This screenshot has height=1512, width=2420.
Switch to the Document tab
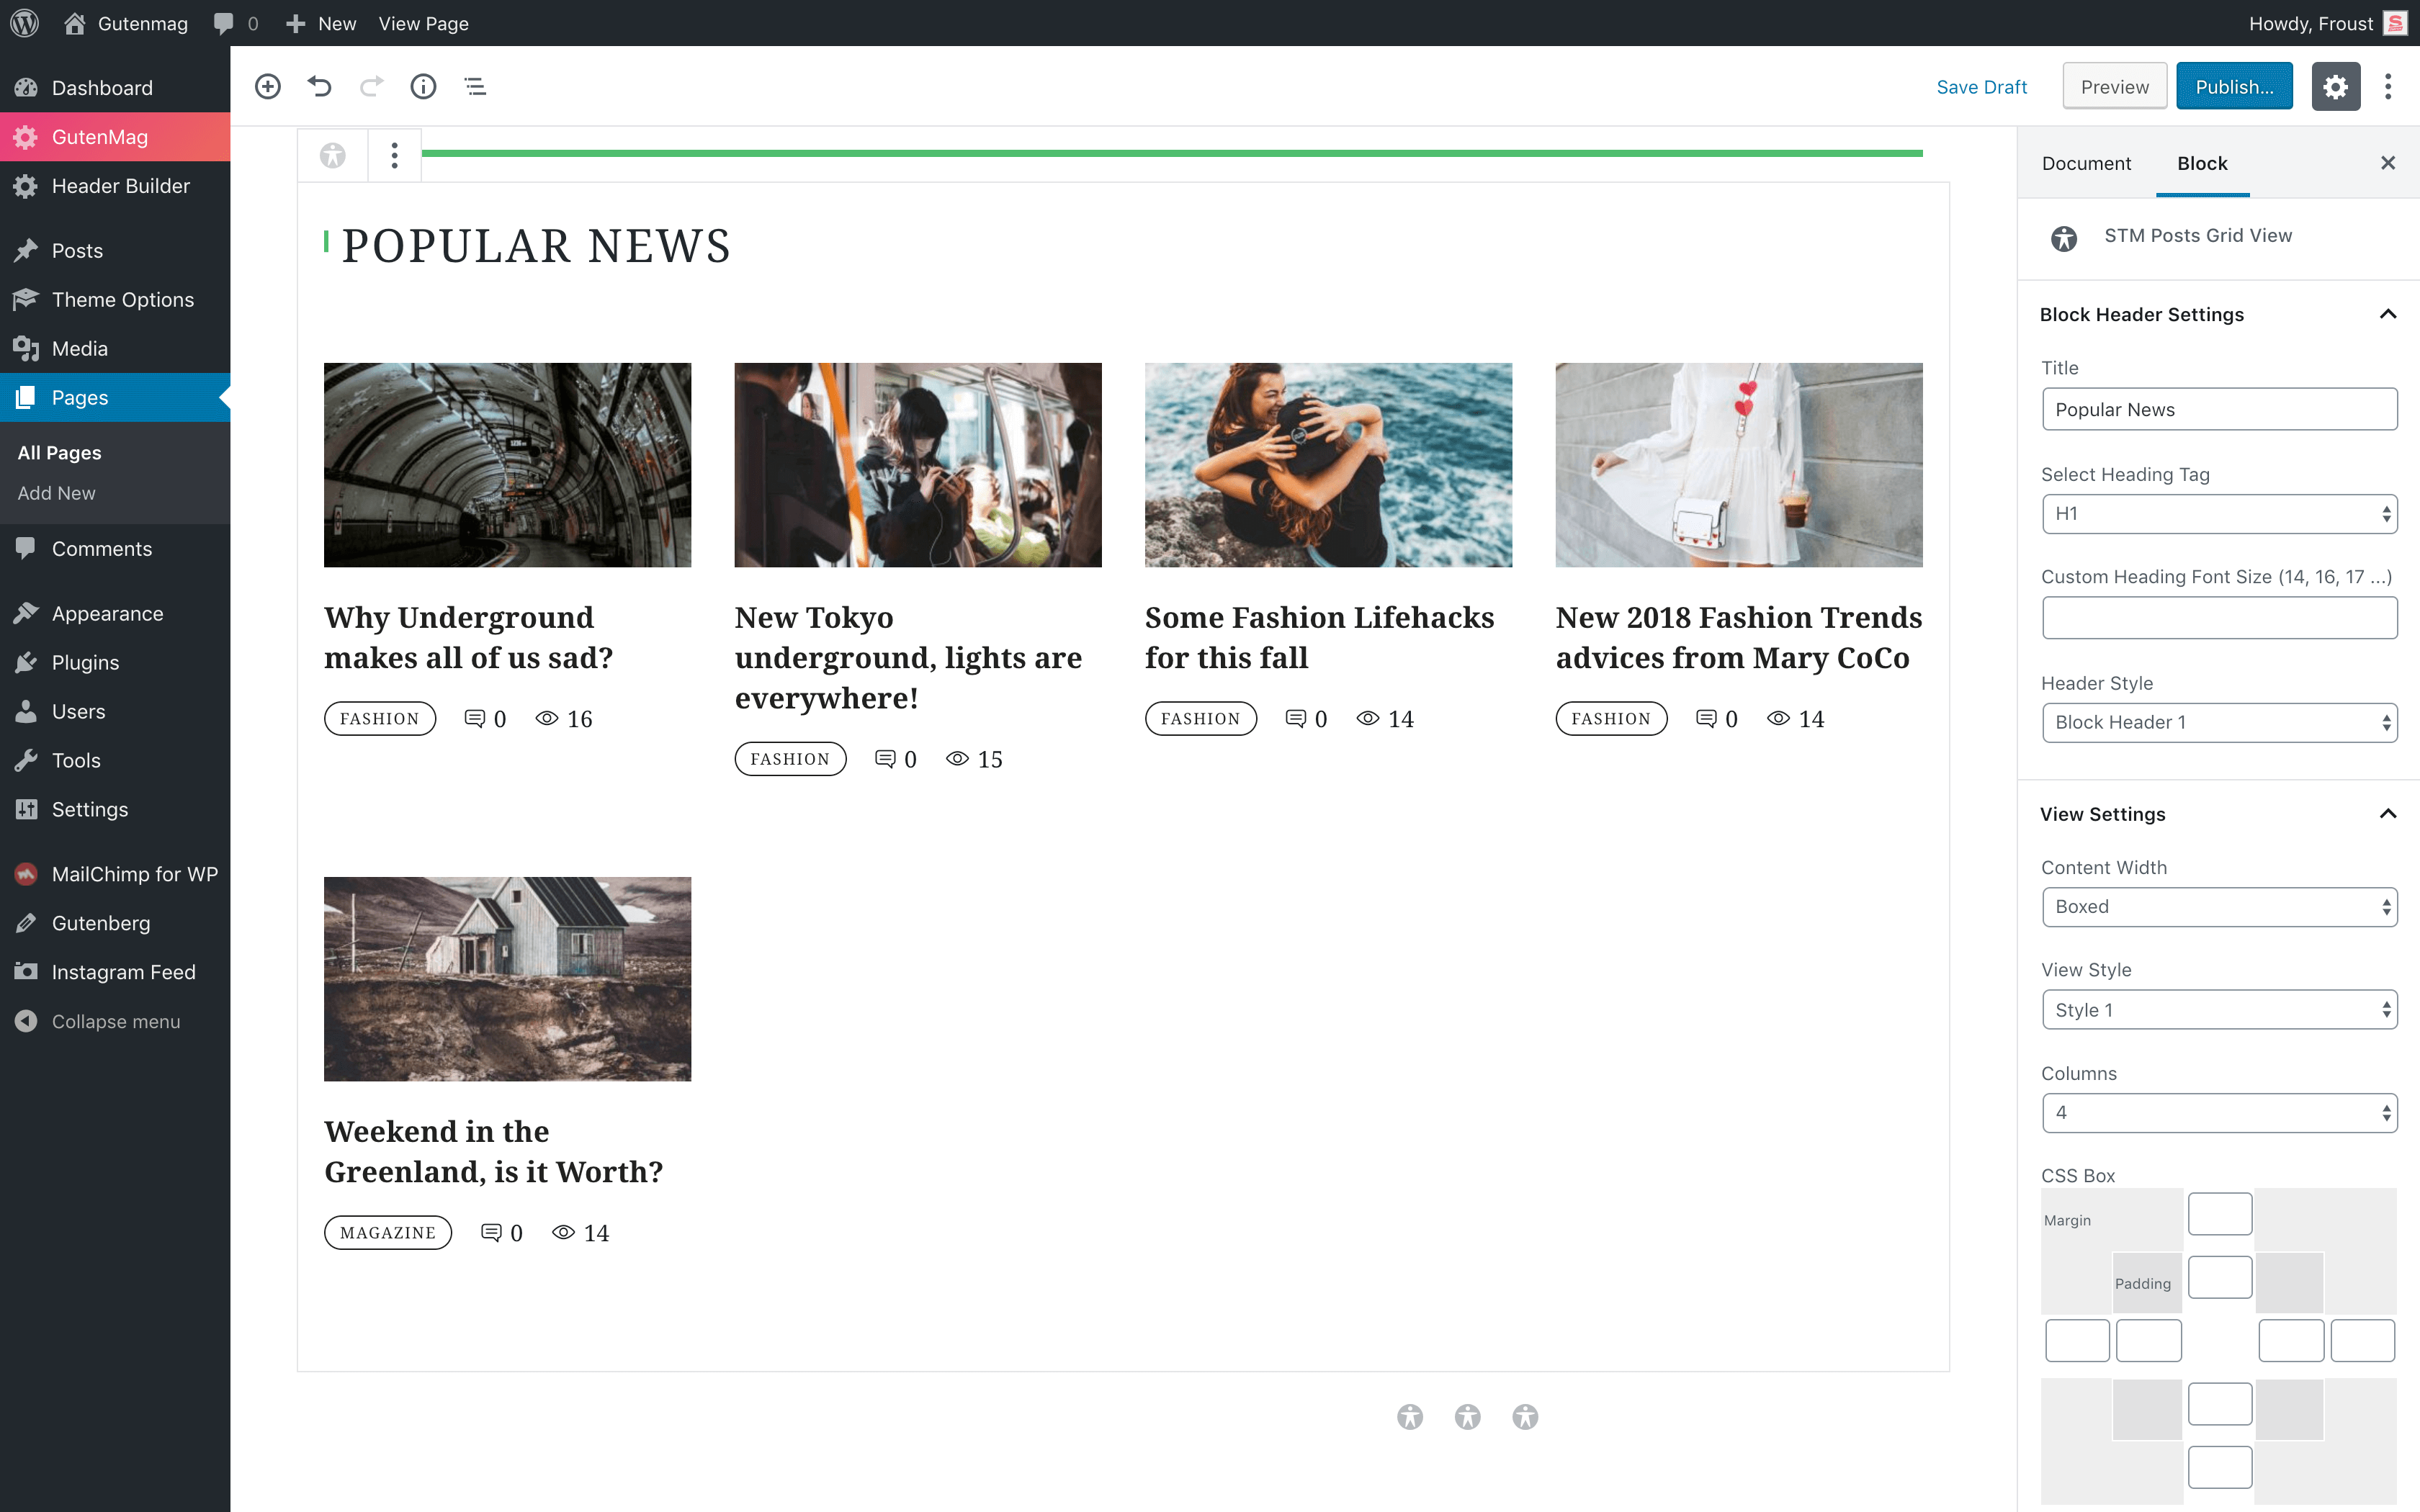point(2086,163)
